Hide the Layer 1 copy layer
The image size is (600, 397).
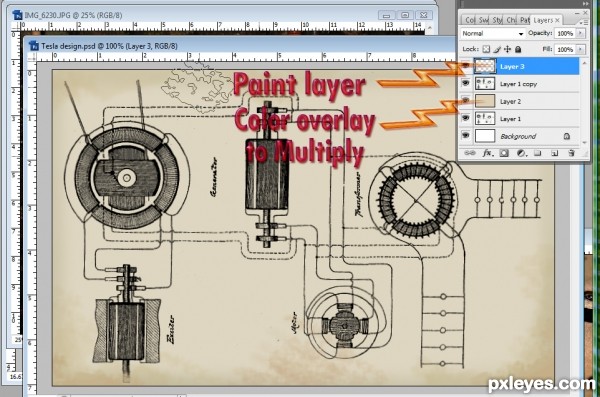click(x=465, y=83)
